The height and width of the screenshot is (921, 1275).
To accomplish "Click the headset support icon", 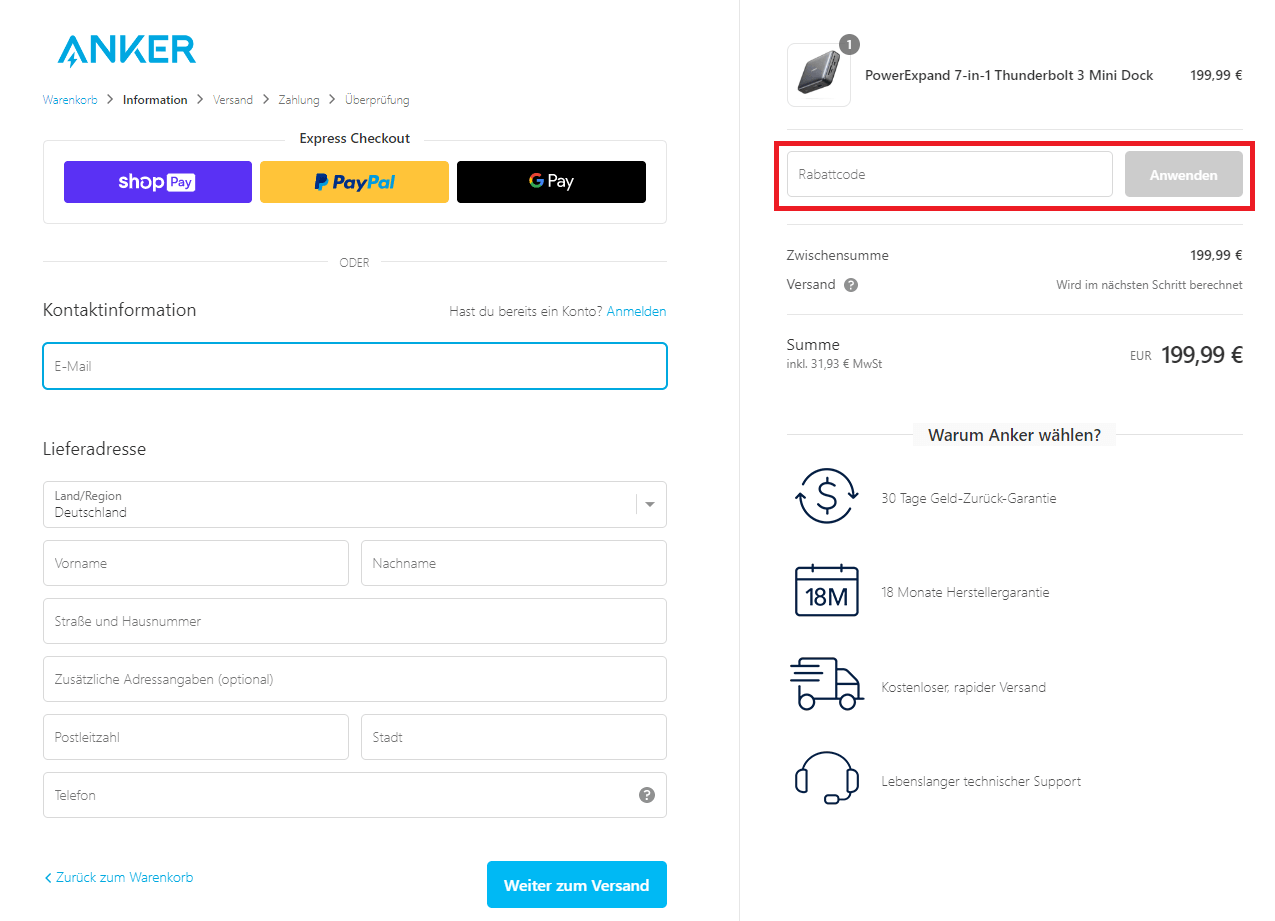I will (x=827, y=778).
